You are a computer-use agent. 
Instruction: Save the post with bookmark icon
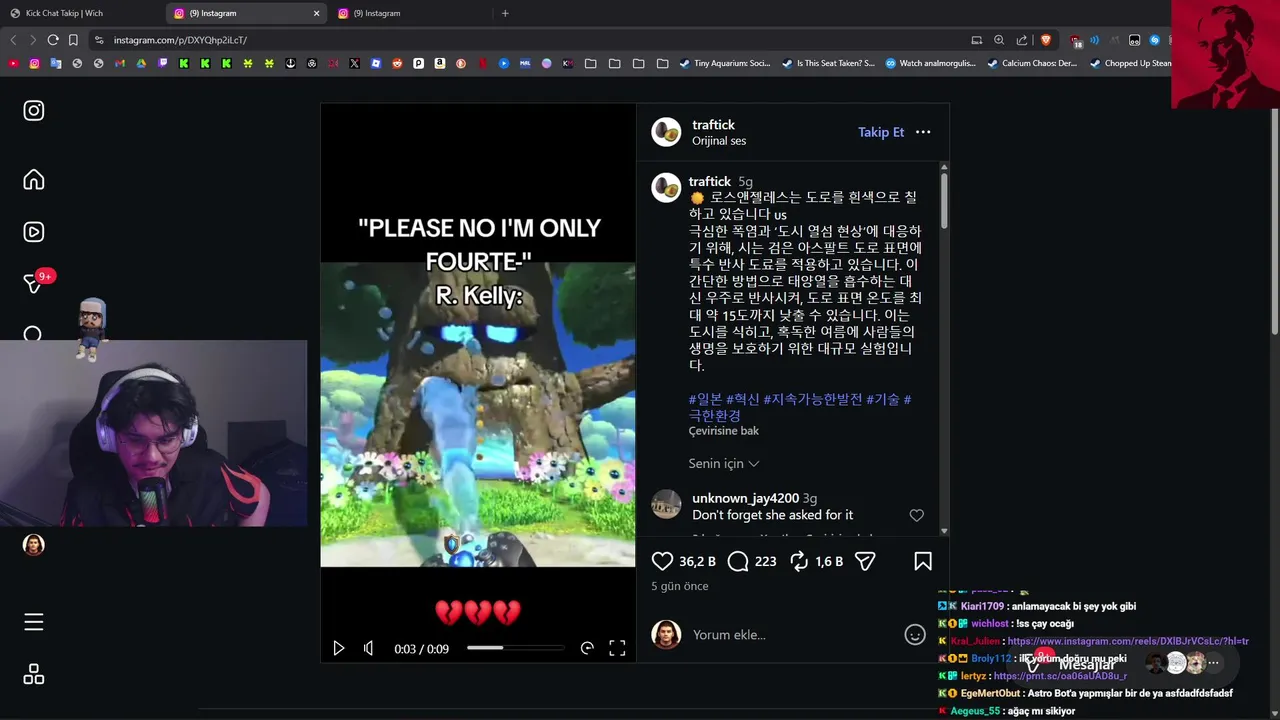tap(923, 562)
